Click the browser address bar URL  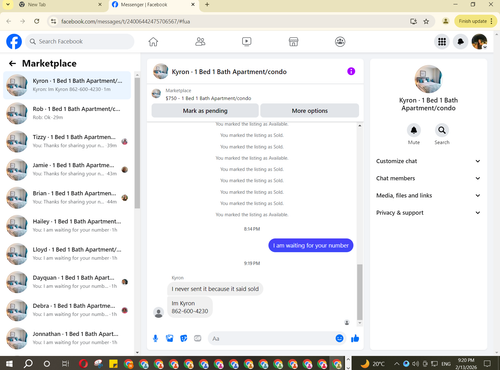(x=125, y=21)
